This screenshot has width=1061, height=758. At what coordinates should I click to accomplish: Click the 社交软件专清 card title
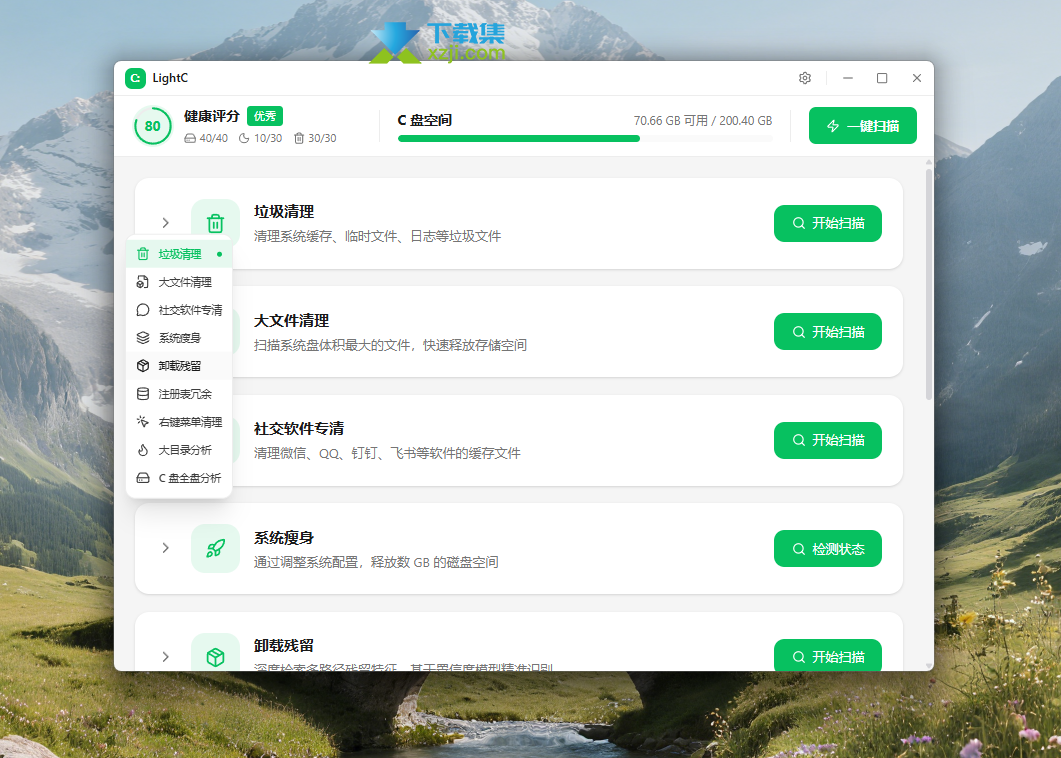(299, 428)
